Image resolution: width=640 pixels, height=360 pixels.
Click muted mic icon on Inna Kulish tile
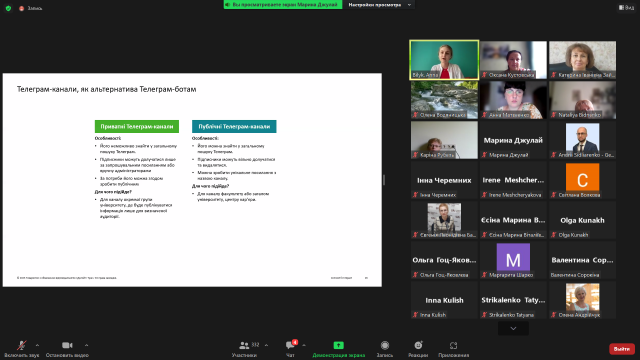pos(416,315)
